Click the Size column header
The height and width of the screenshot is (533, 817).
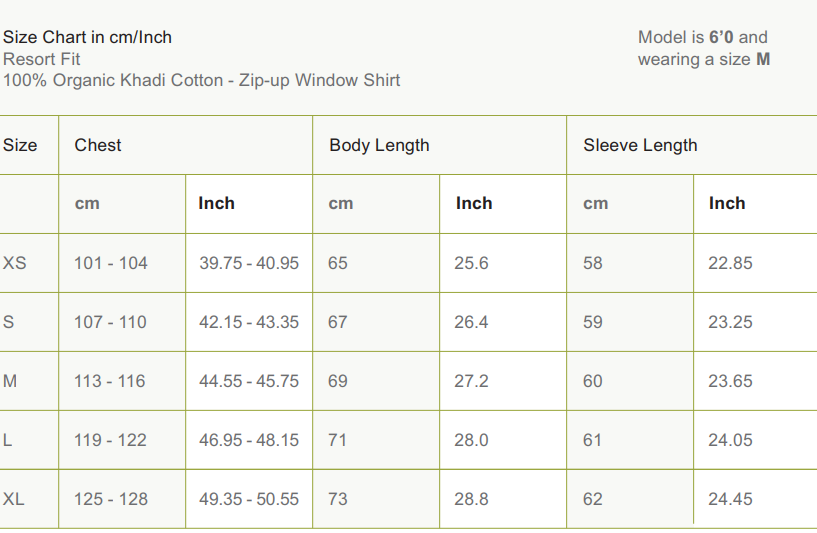tap(20, 145)
